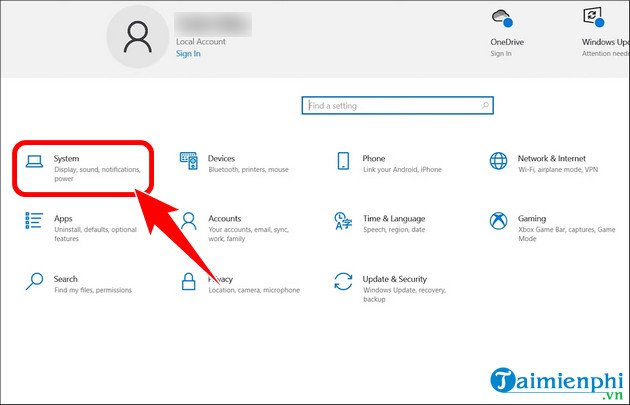Screen dimensions: 630x405
Task: Click the magnifier icon in search box
Action: (x=485, y=105)
